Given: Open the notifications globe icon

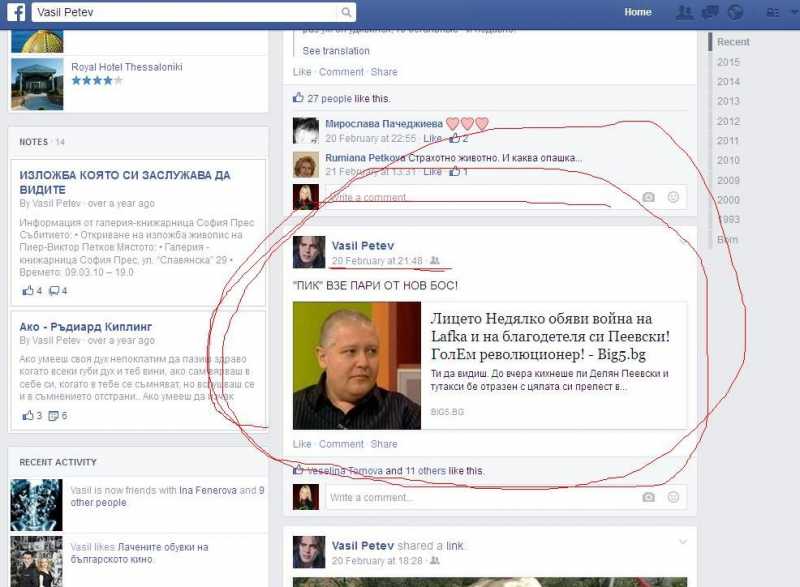Looking at the screenshot, I should click(x=735, y=13).
